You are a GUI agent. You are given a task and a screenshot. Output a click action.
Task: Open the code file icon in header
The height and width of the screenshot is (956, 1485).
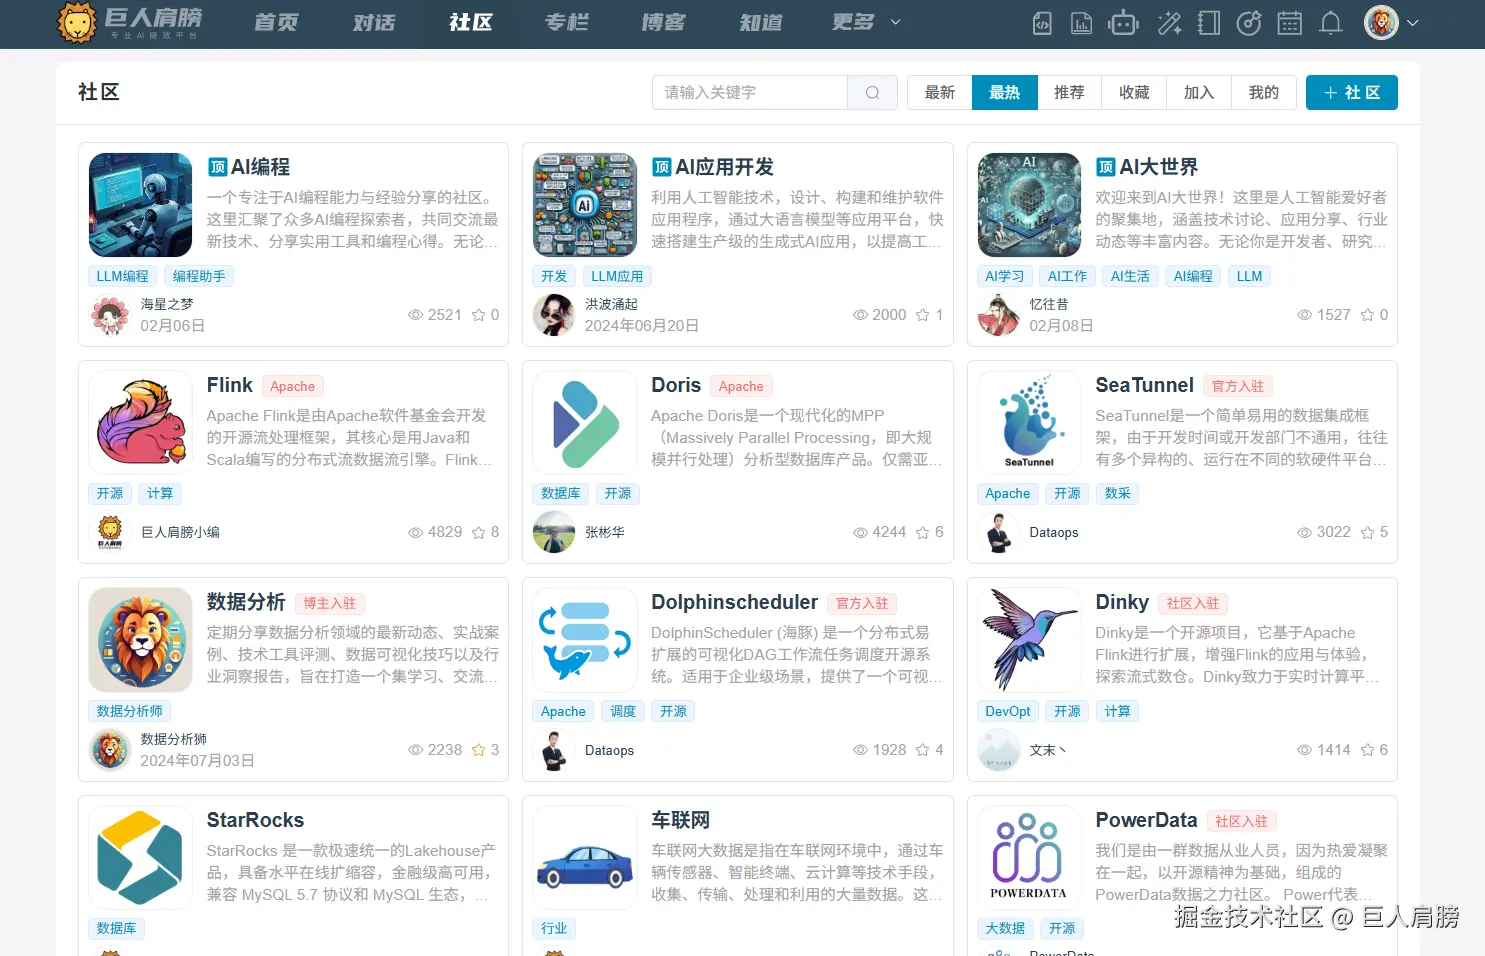pyautogui.click(x=1042, y=23)
